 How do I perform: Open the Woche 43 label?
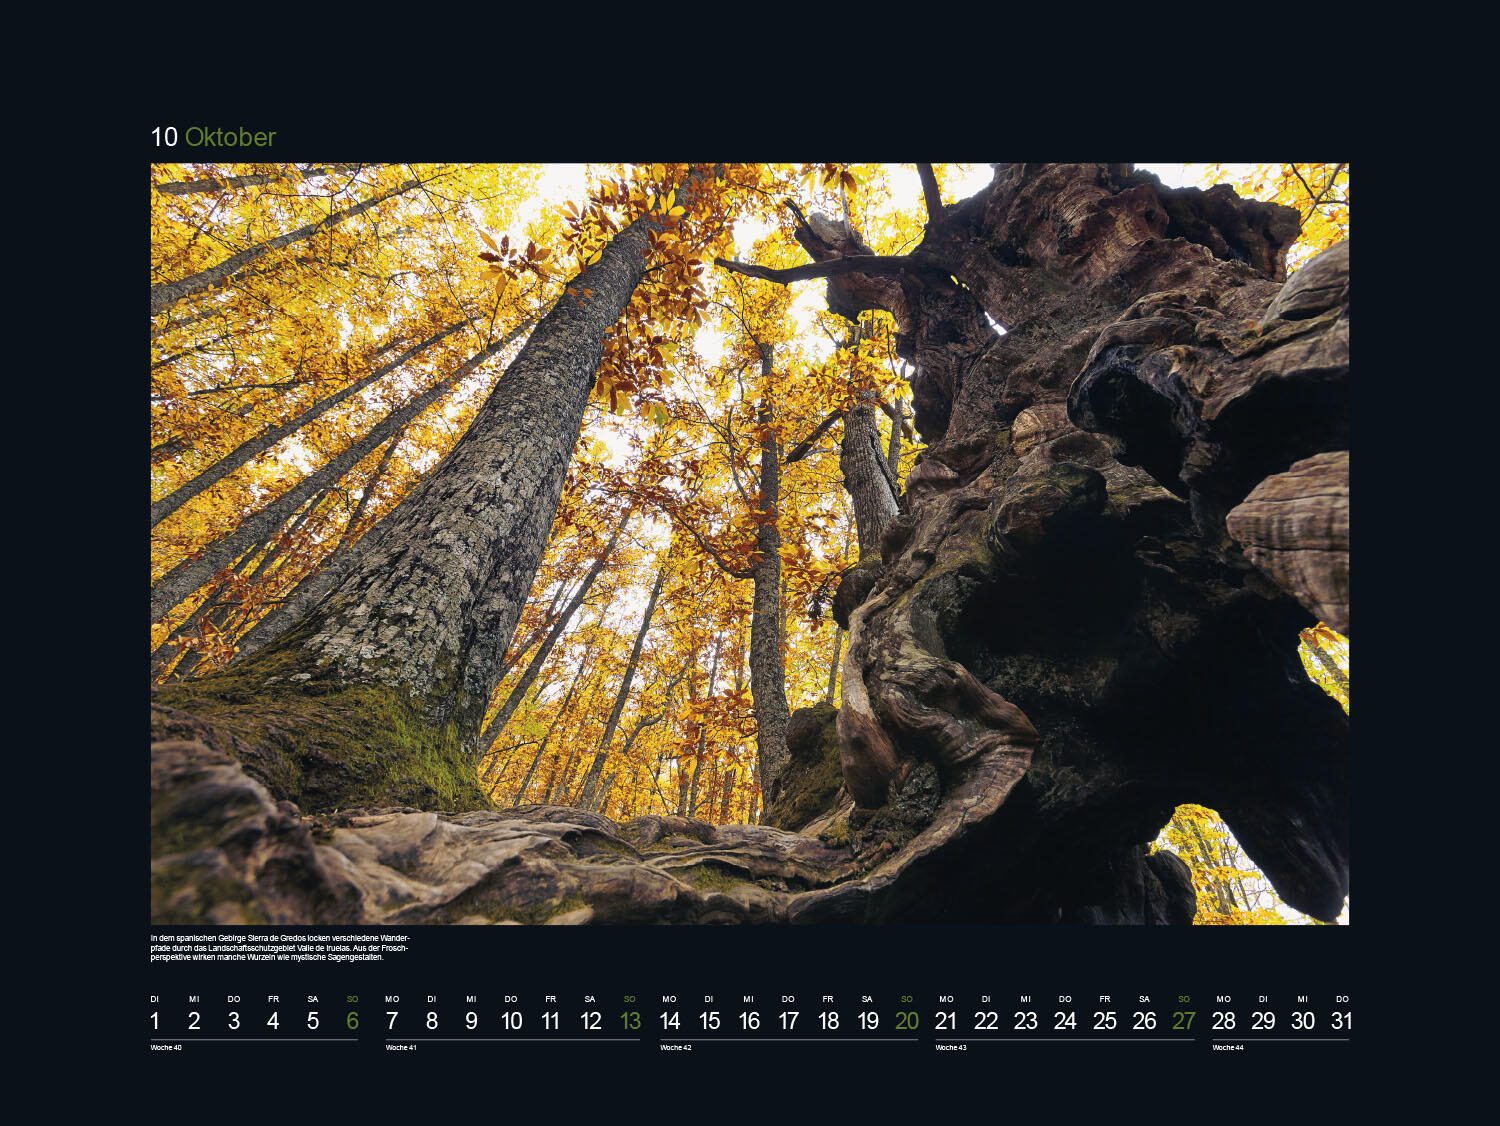tap(951, 1048)
